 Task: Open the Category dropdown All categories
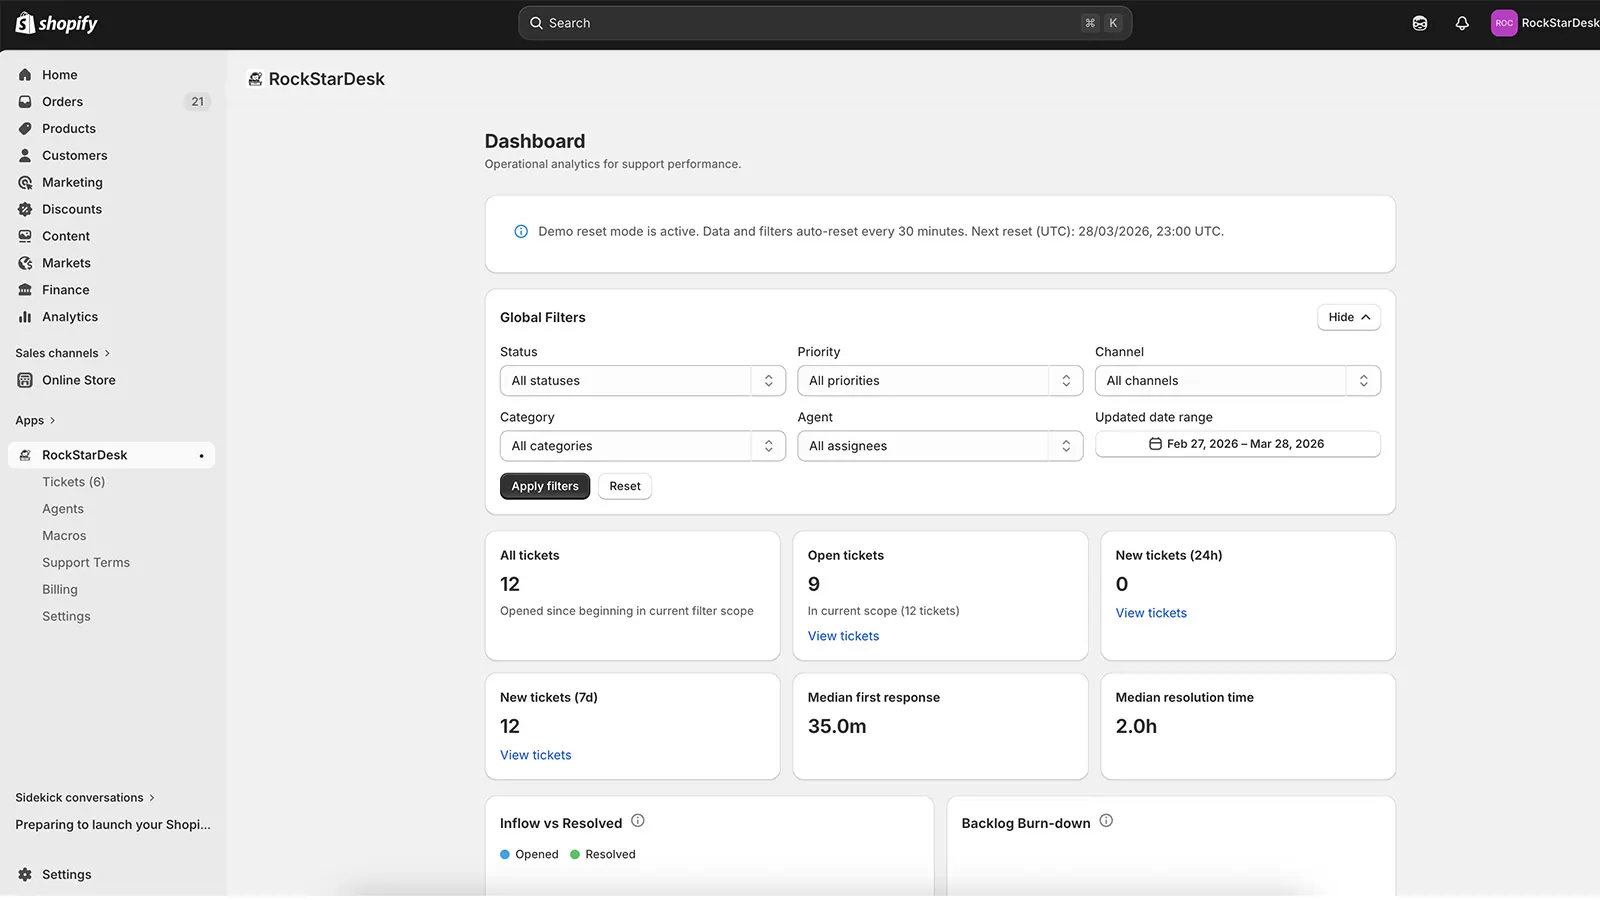tap(642, 446)
